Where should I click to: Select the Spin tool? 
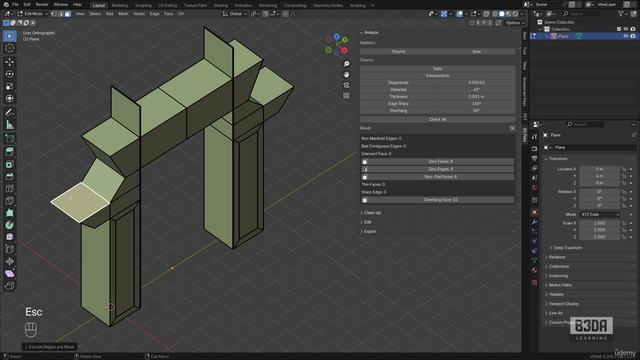[10, 225]
